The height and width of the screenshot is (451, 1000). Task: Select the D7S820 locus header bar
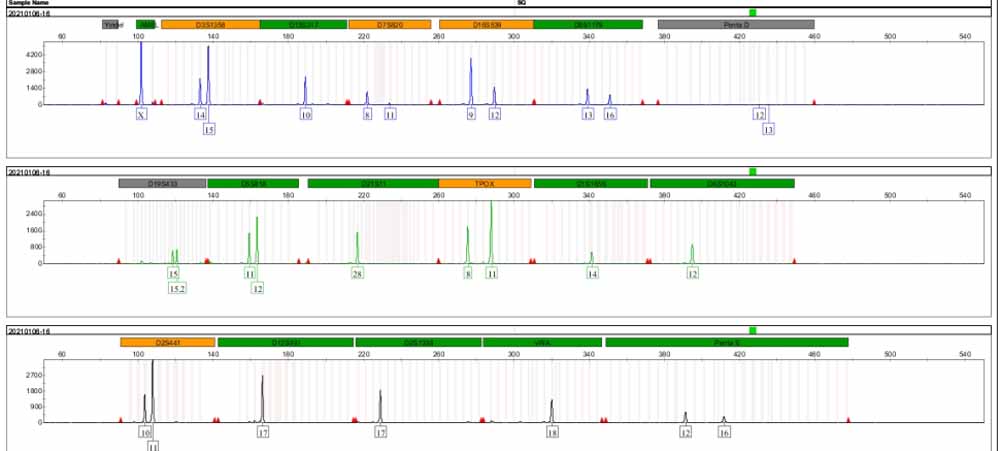[390, 24]
